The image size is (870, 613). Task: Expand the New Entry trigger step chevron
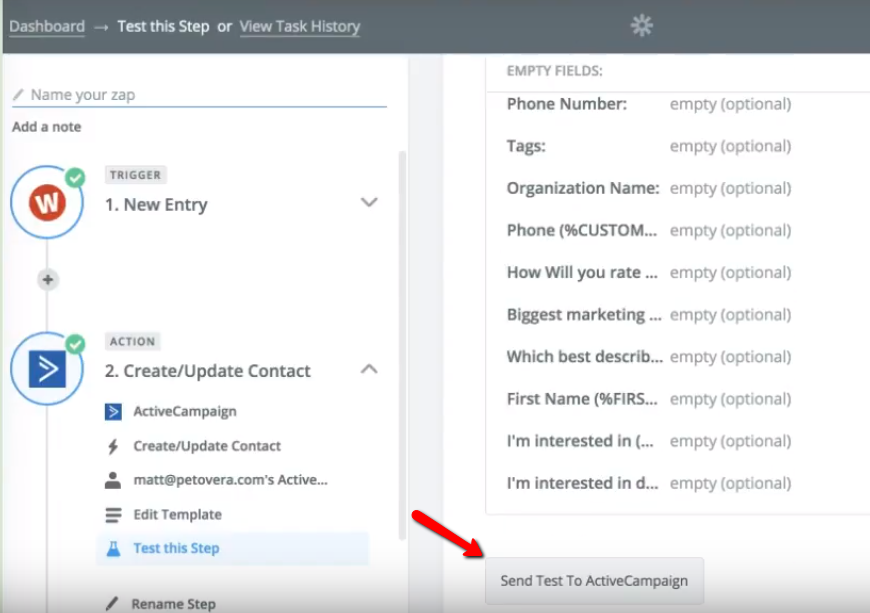pos(369,202)
